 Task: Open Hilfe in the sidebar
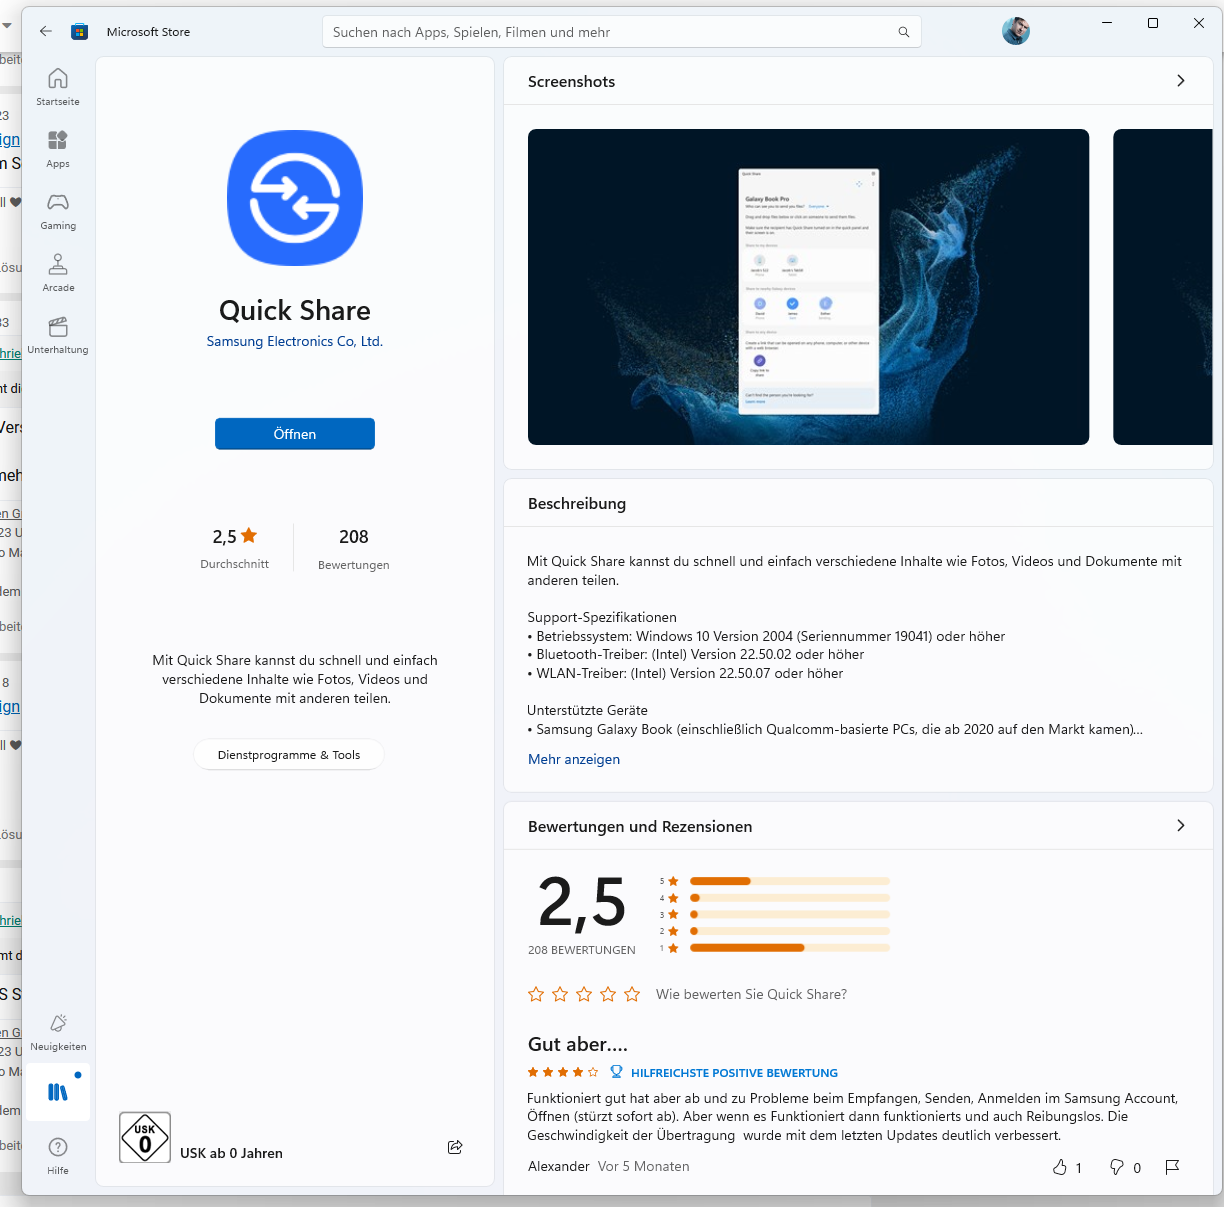58,1155
